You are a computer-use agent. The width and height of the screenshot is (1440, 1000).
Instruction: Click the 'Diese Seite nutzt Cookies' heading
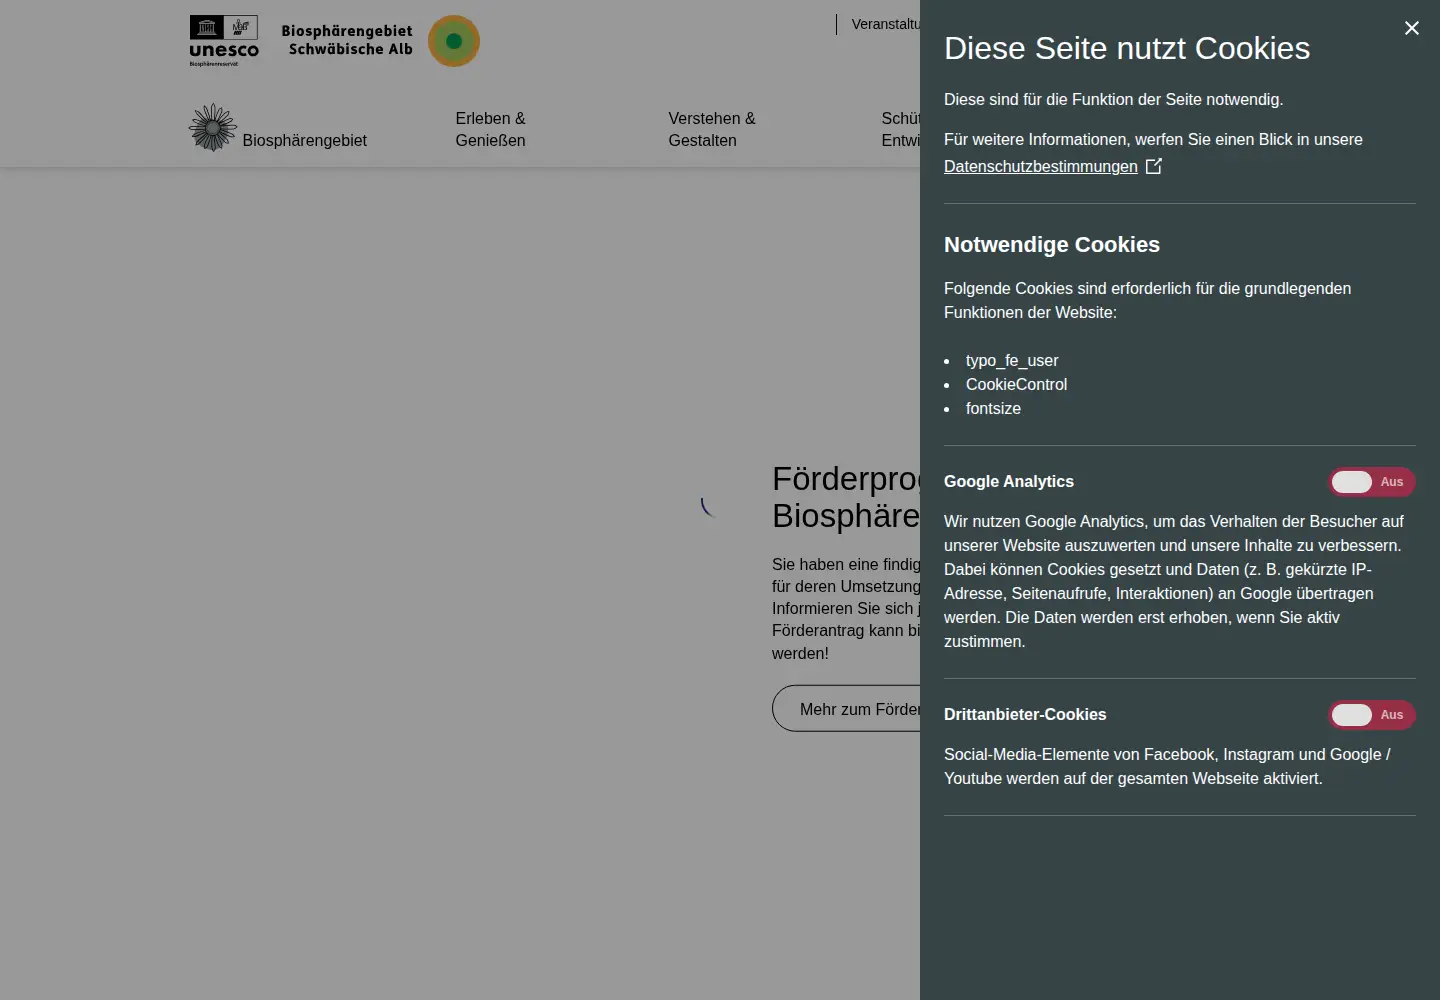coord(1127,48)
